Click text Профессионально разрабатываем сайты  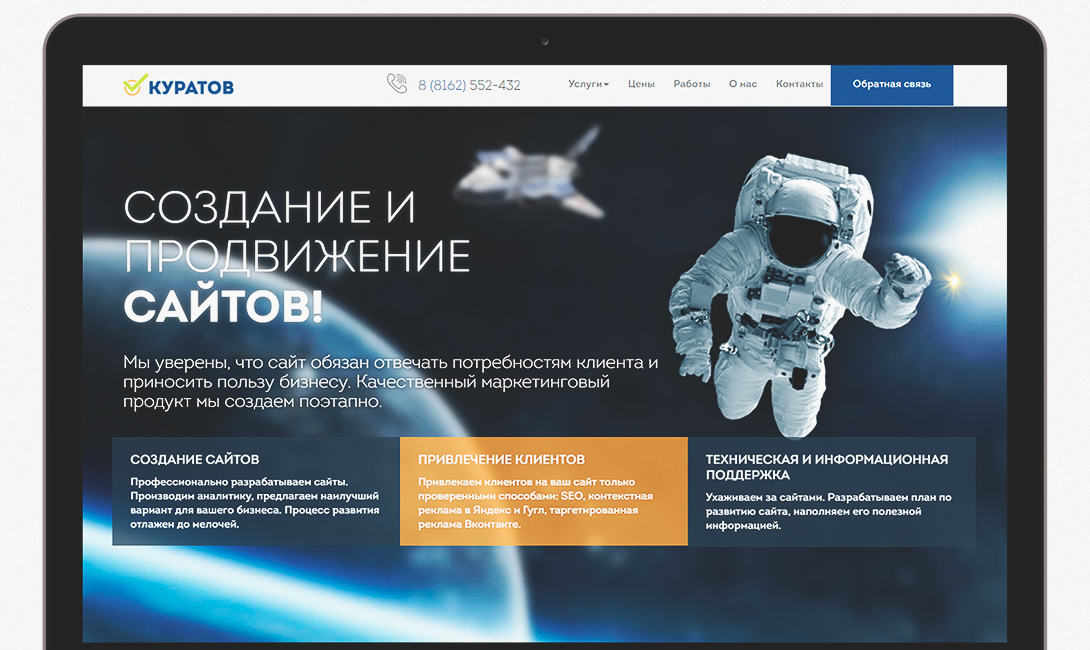tap(239, 482)
